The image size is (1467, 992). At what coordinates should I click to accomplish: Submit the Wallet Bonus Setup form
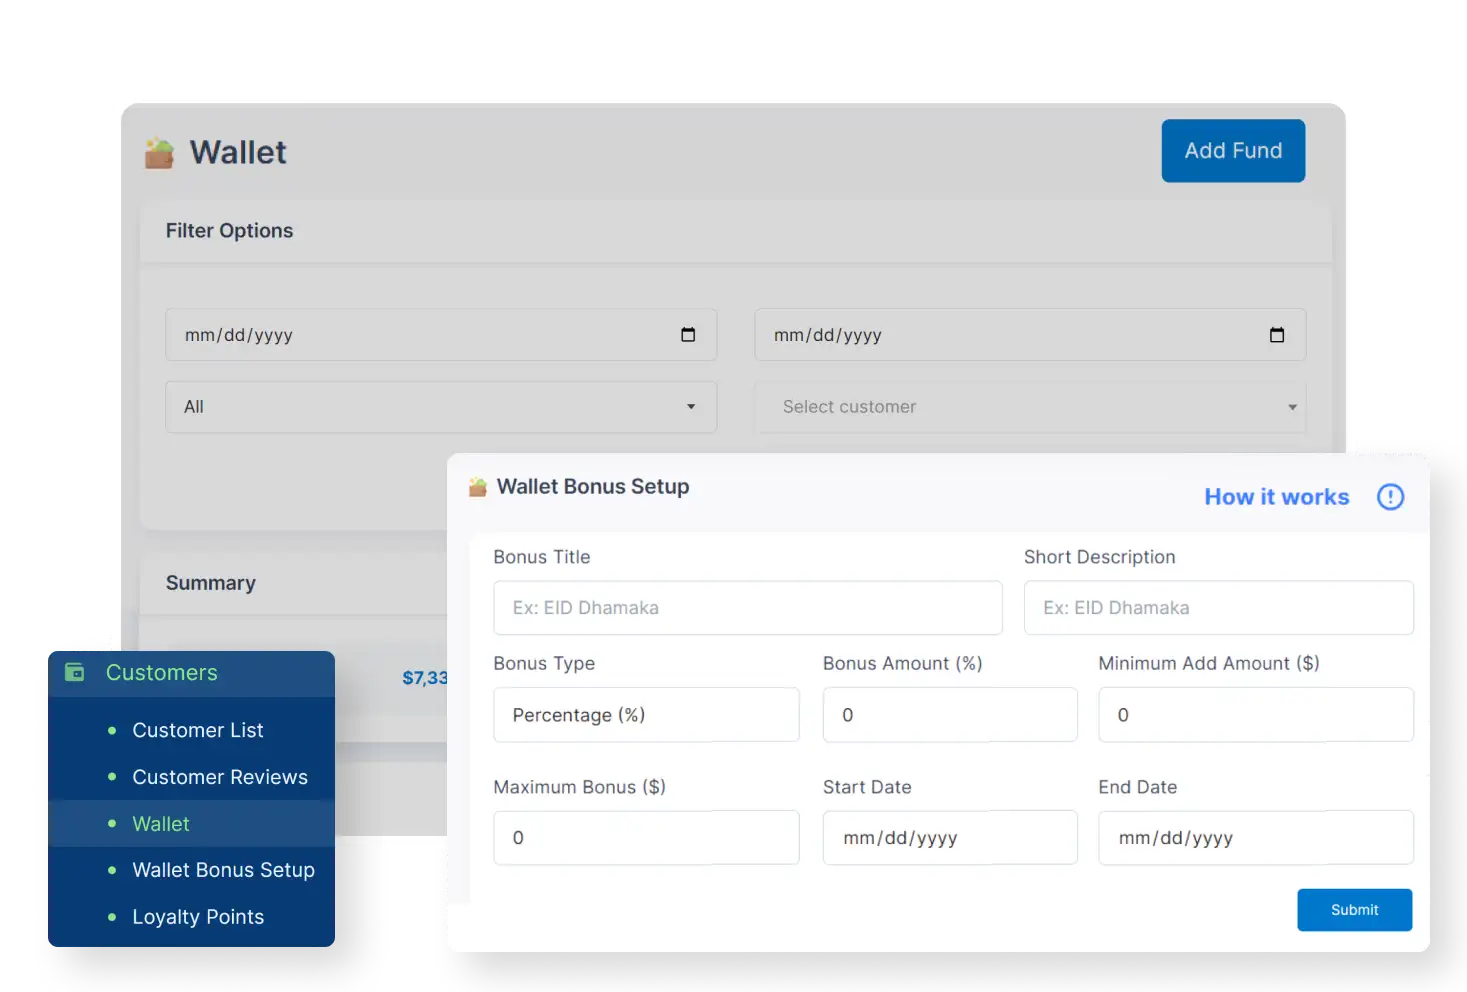[x=1354, y=909]
